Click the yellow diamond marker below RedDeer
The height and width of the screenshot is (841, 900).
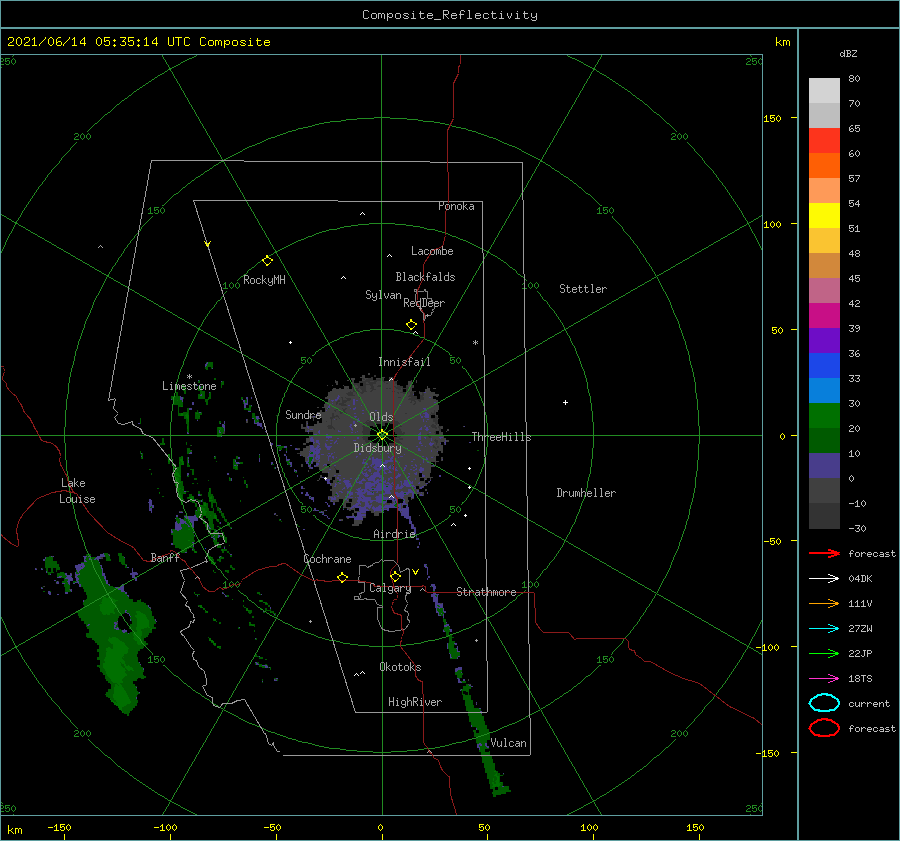pos(412,325)
